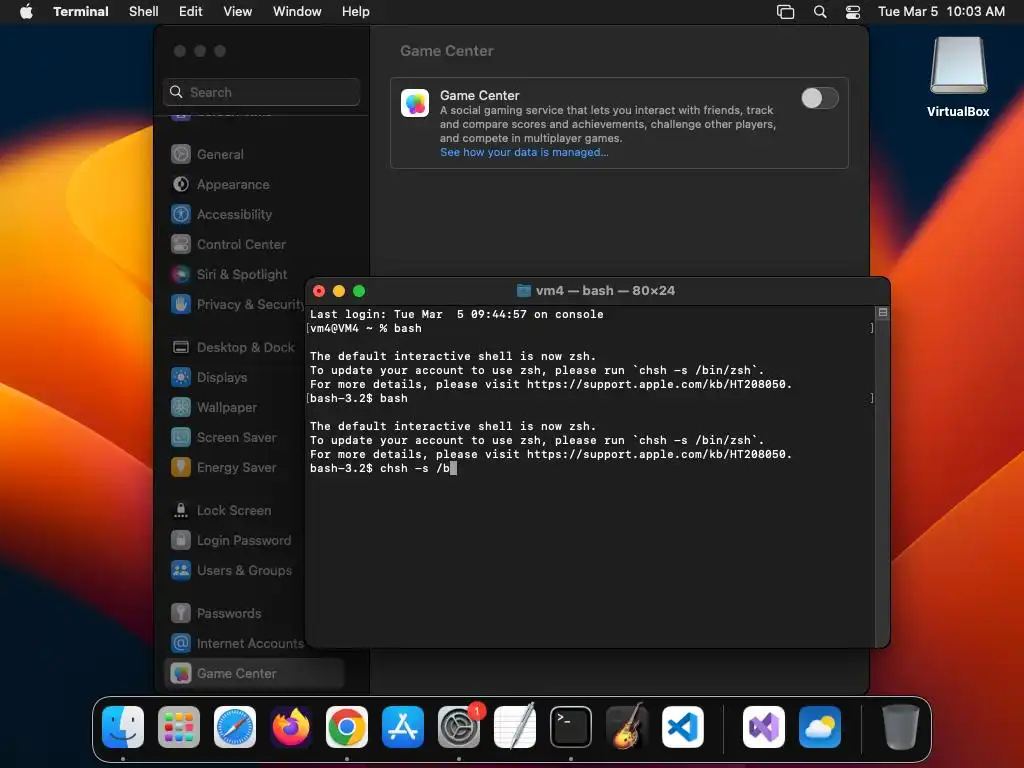This screenshot has height=768, width=1024.
Task: Toggle the Game Center switch on
Action: (820, 98)
